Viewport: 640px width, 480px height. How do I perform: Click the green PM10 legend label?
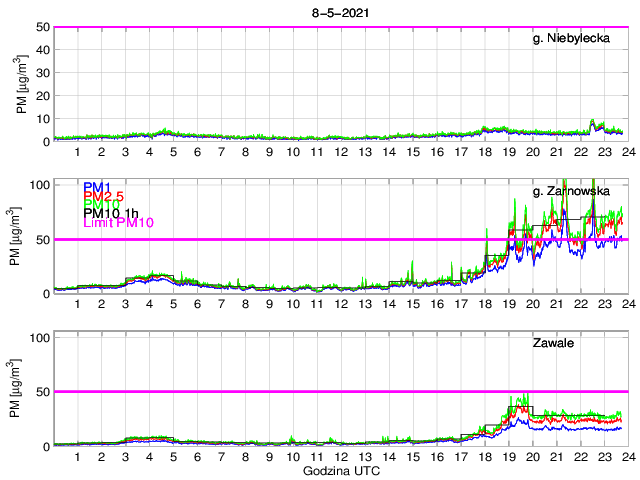(102, 204)
